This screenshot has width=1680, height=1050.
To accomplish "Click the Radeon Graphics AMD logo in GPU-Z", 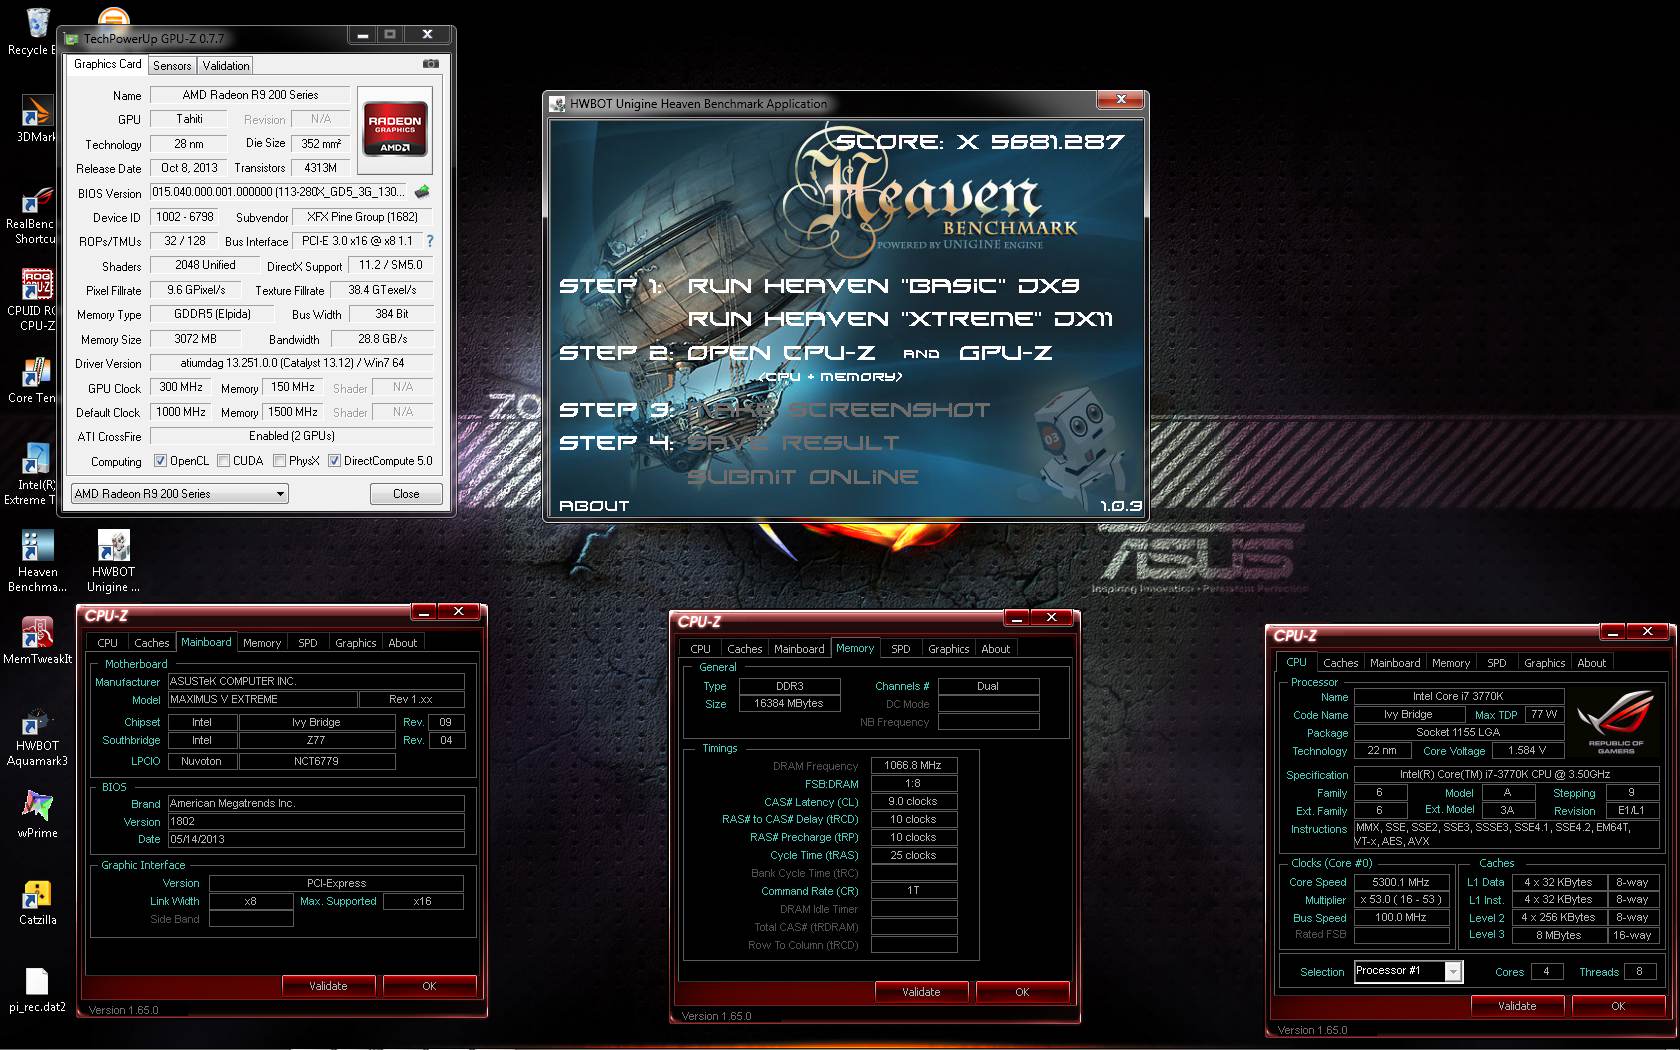I will click(395, 128).
